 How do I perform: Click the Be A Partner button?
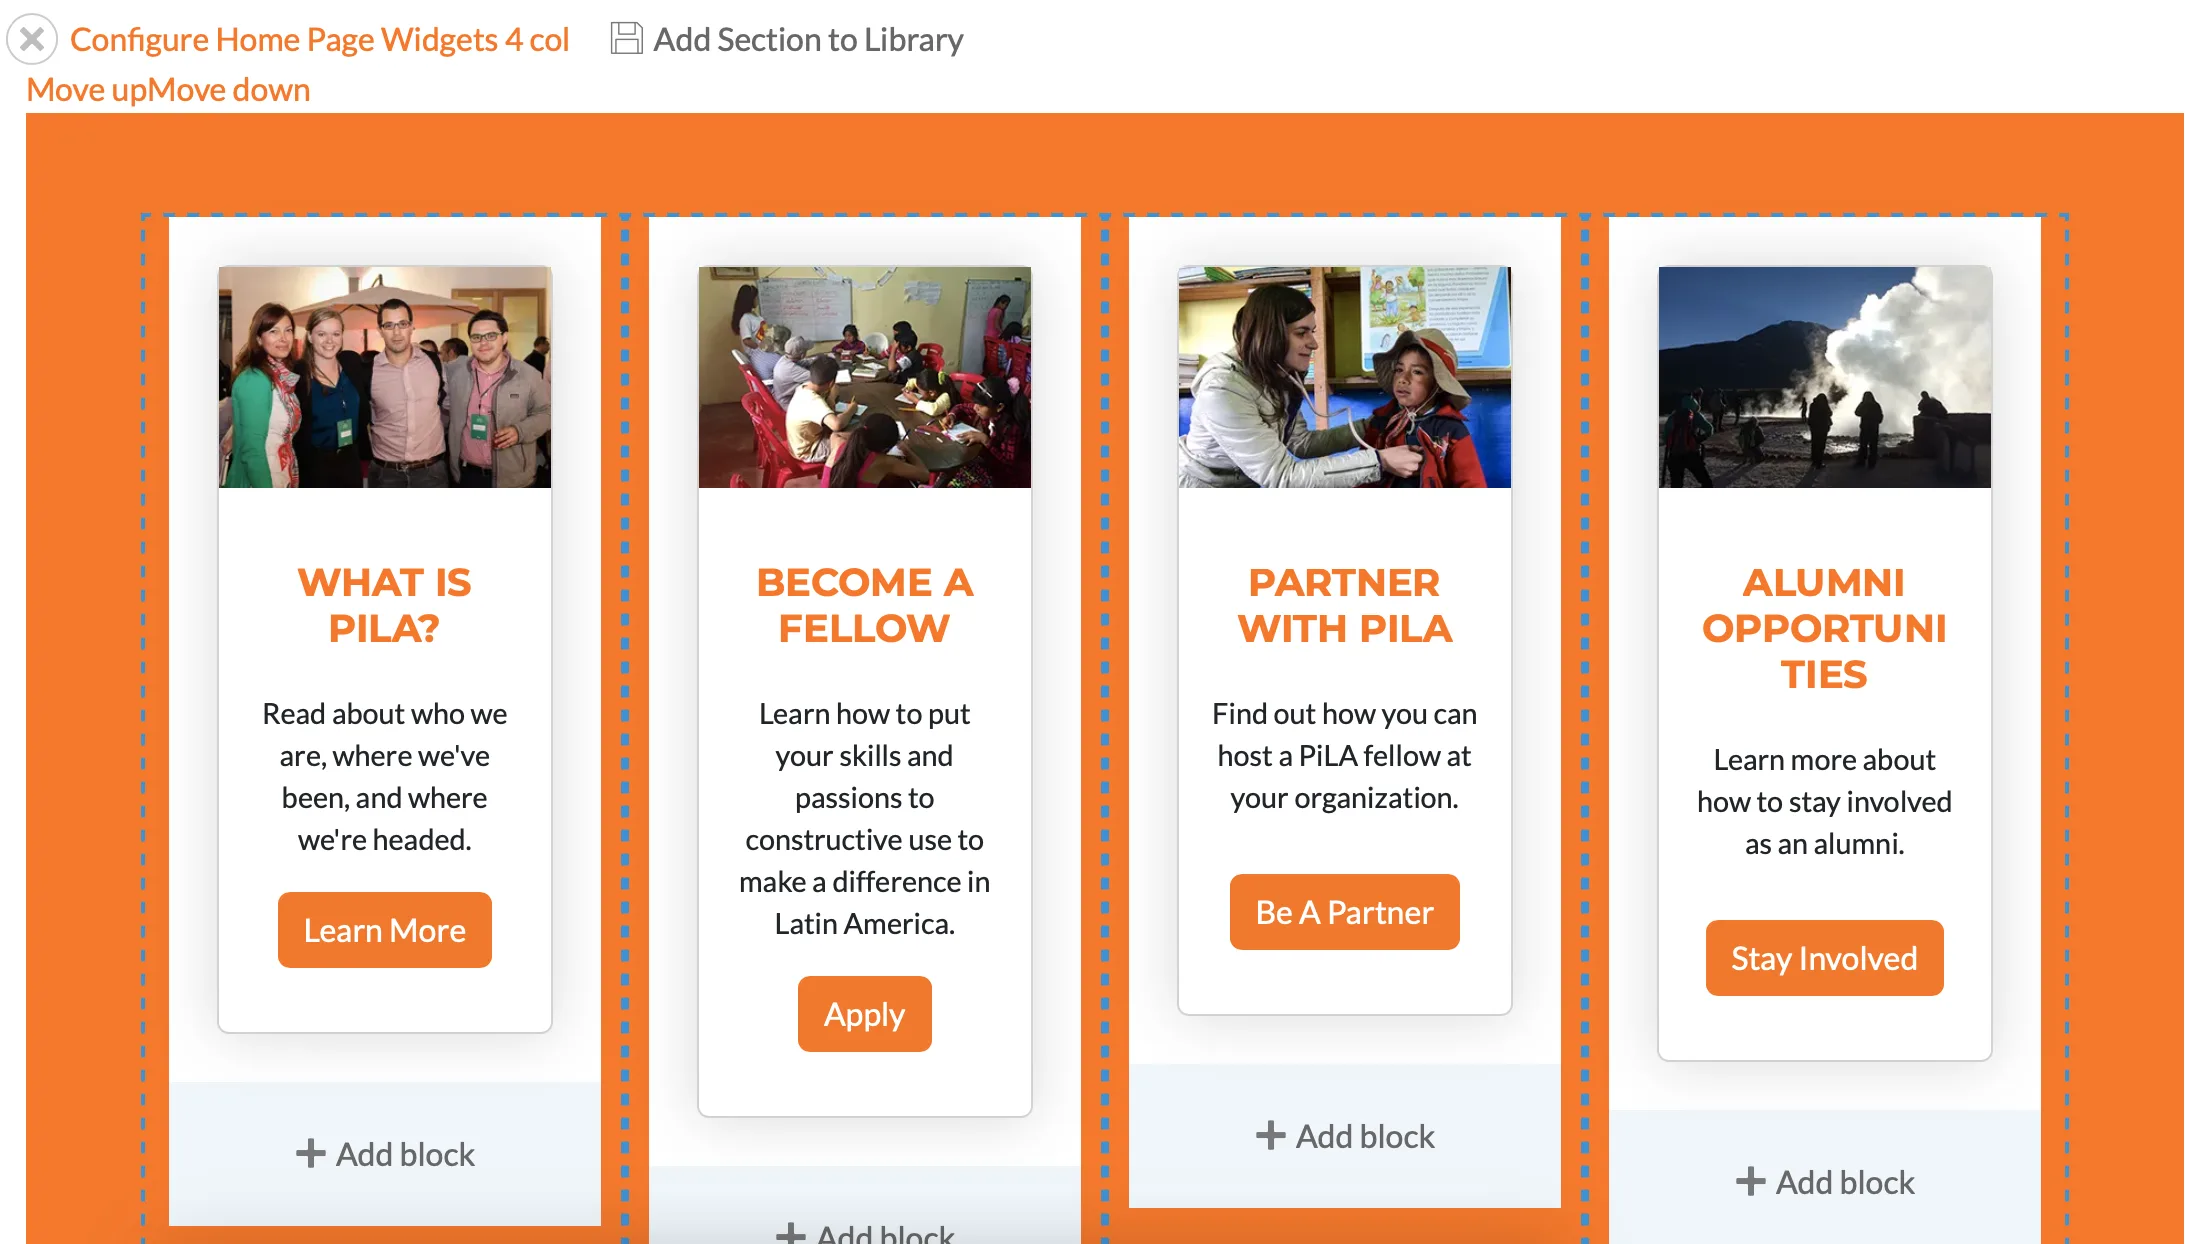1345,912
